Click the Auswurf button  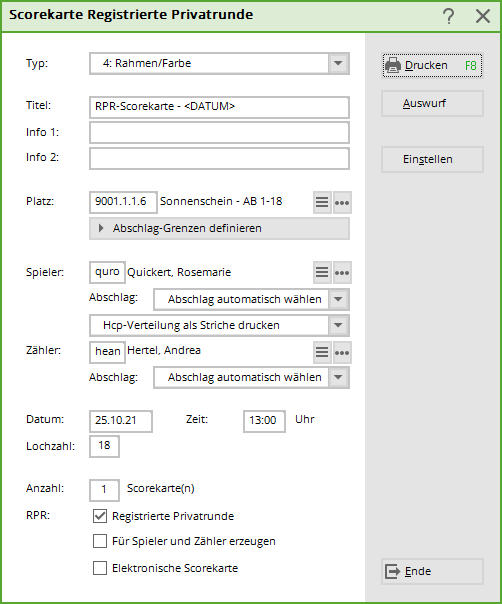tap(432, 104)
